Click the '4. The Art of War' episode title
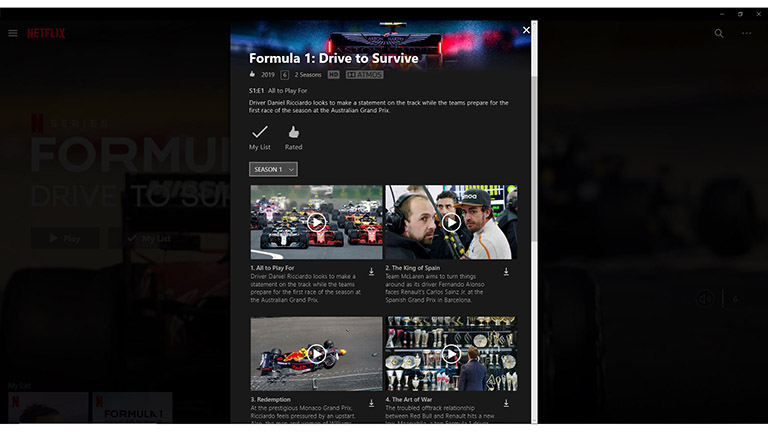Image resolution: width=768 pixels, height=432 pixels. 408,400
